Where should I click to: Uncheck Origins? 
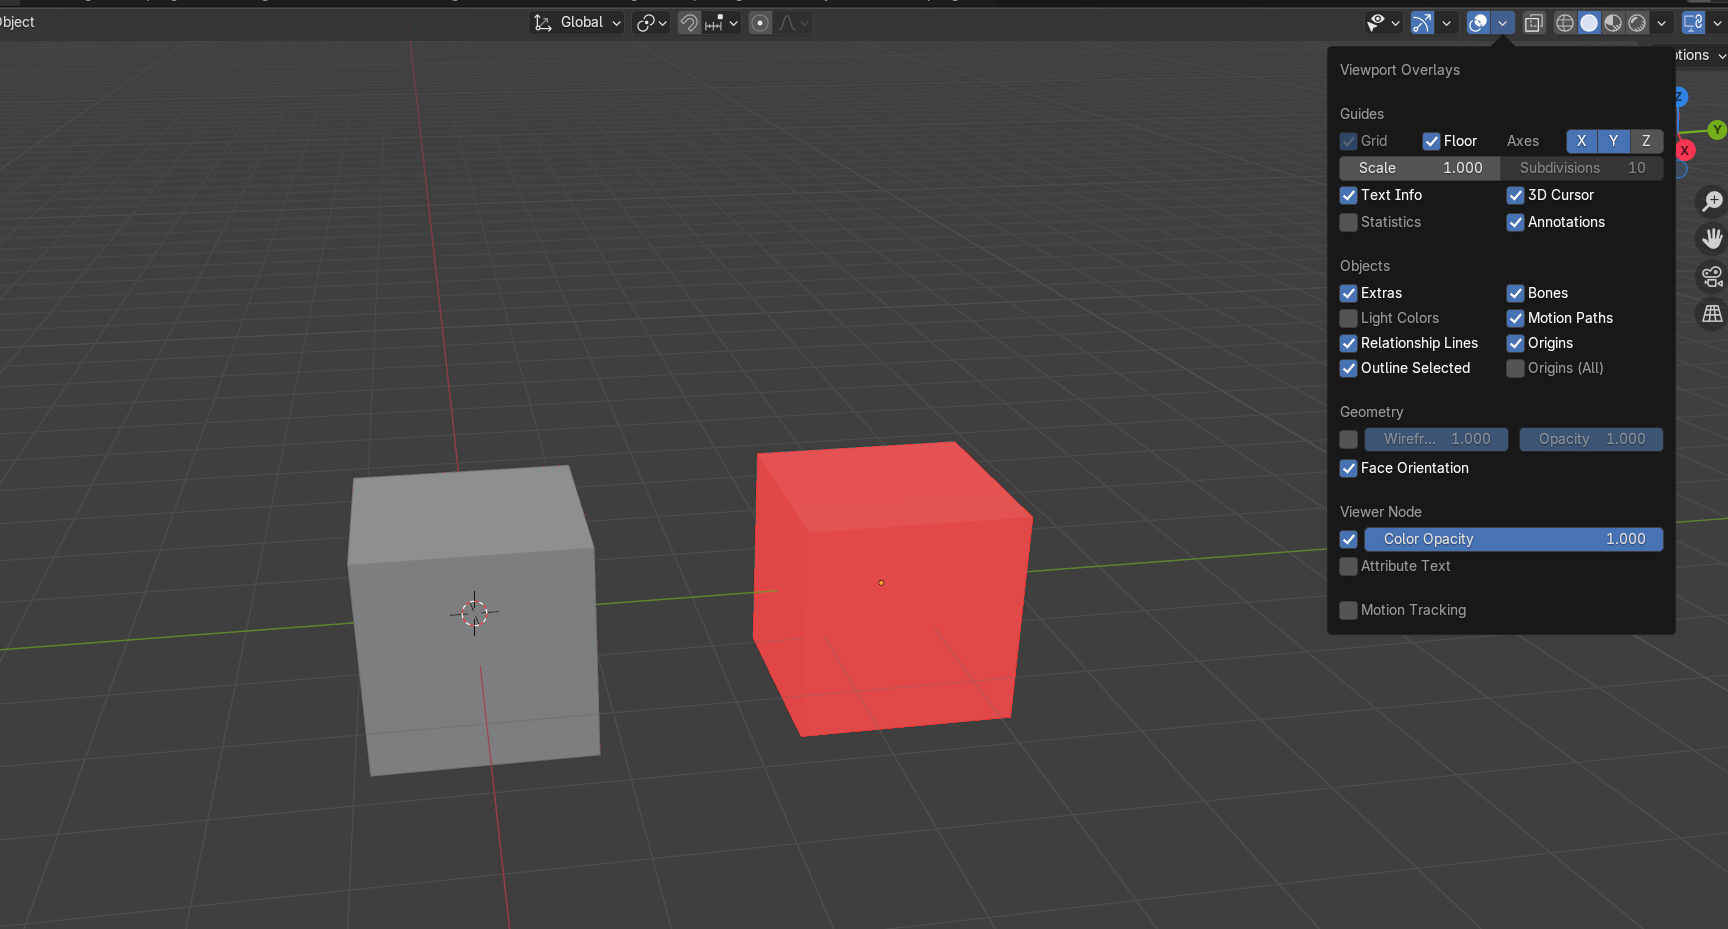(1515, 343)
